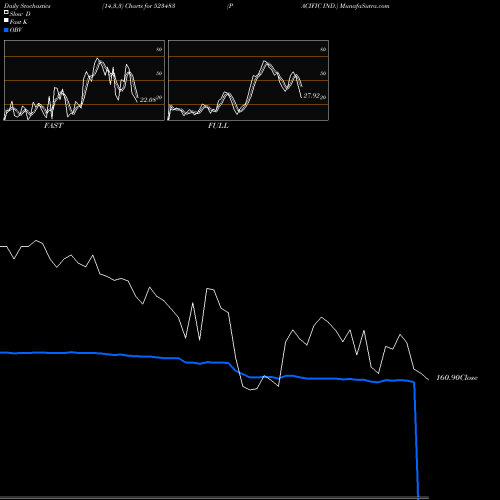Click the Fast K legend text
The width and height of the screenshot is (500, 500).
coord(19,22)
